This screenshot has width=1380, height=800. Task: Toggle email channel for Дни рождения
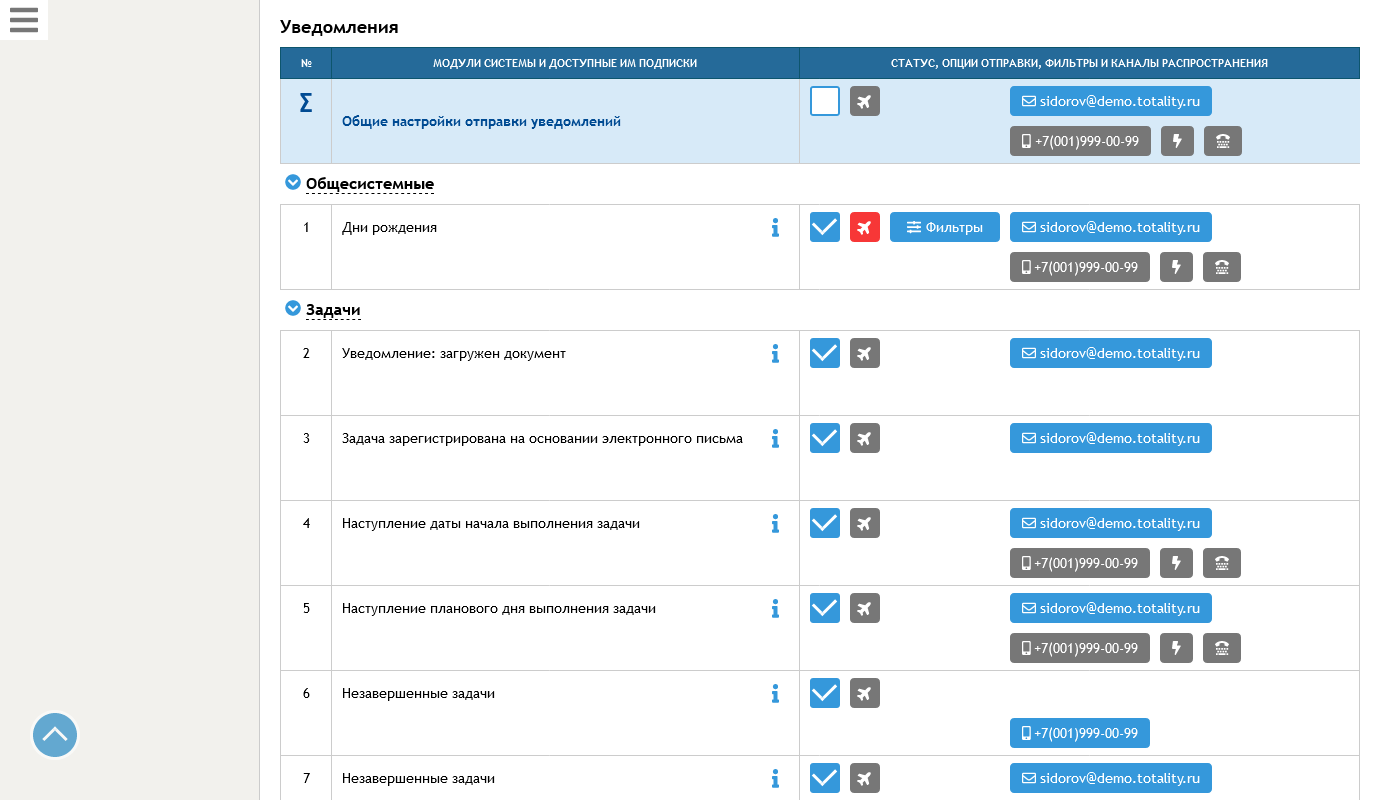click(x=1111, y=227)
